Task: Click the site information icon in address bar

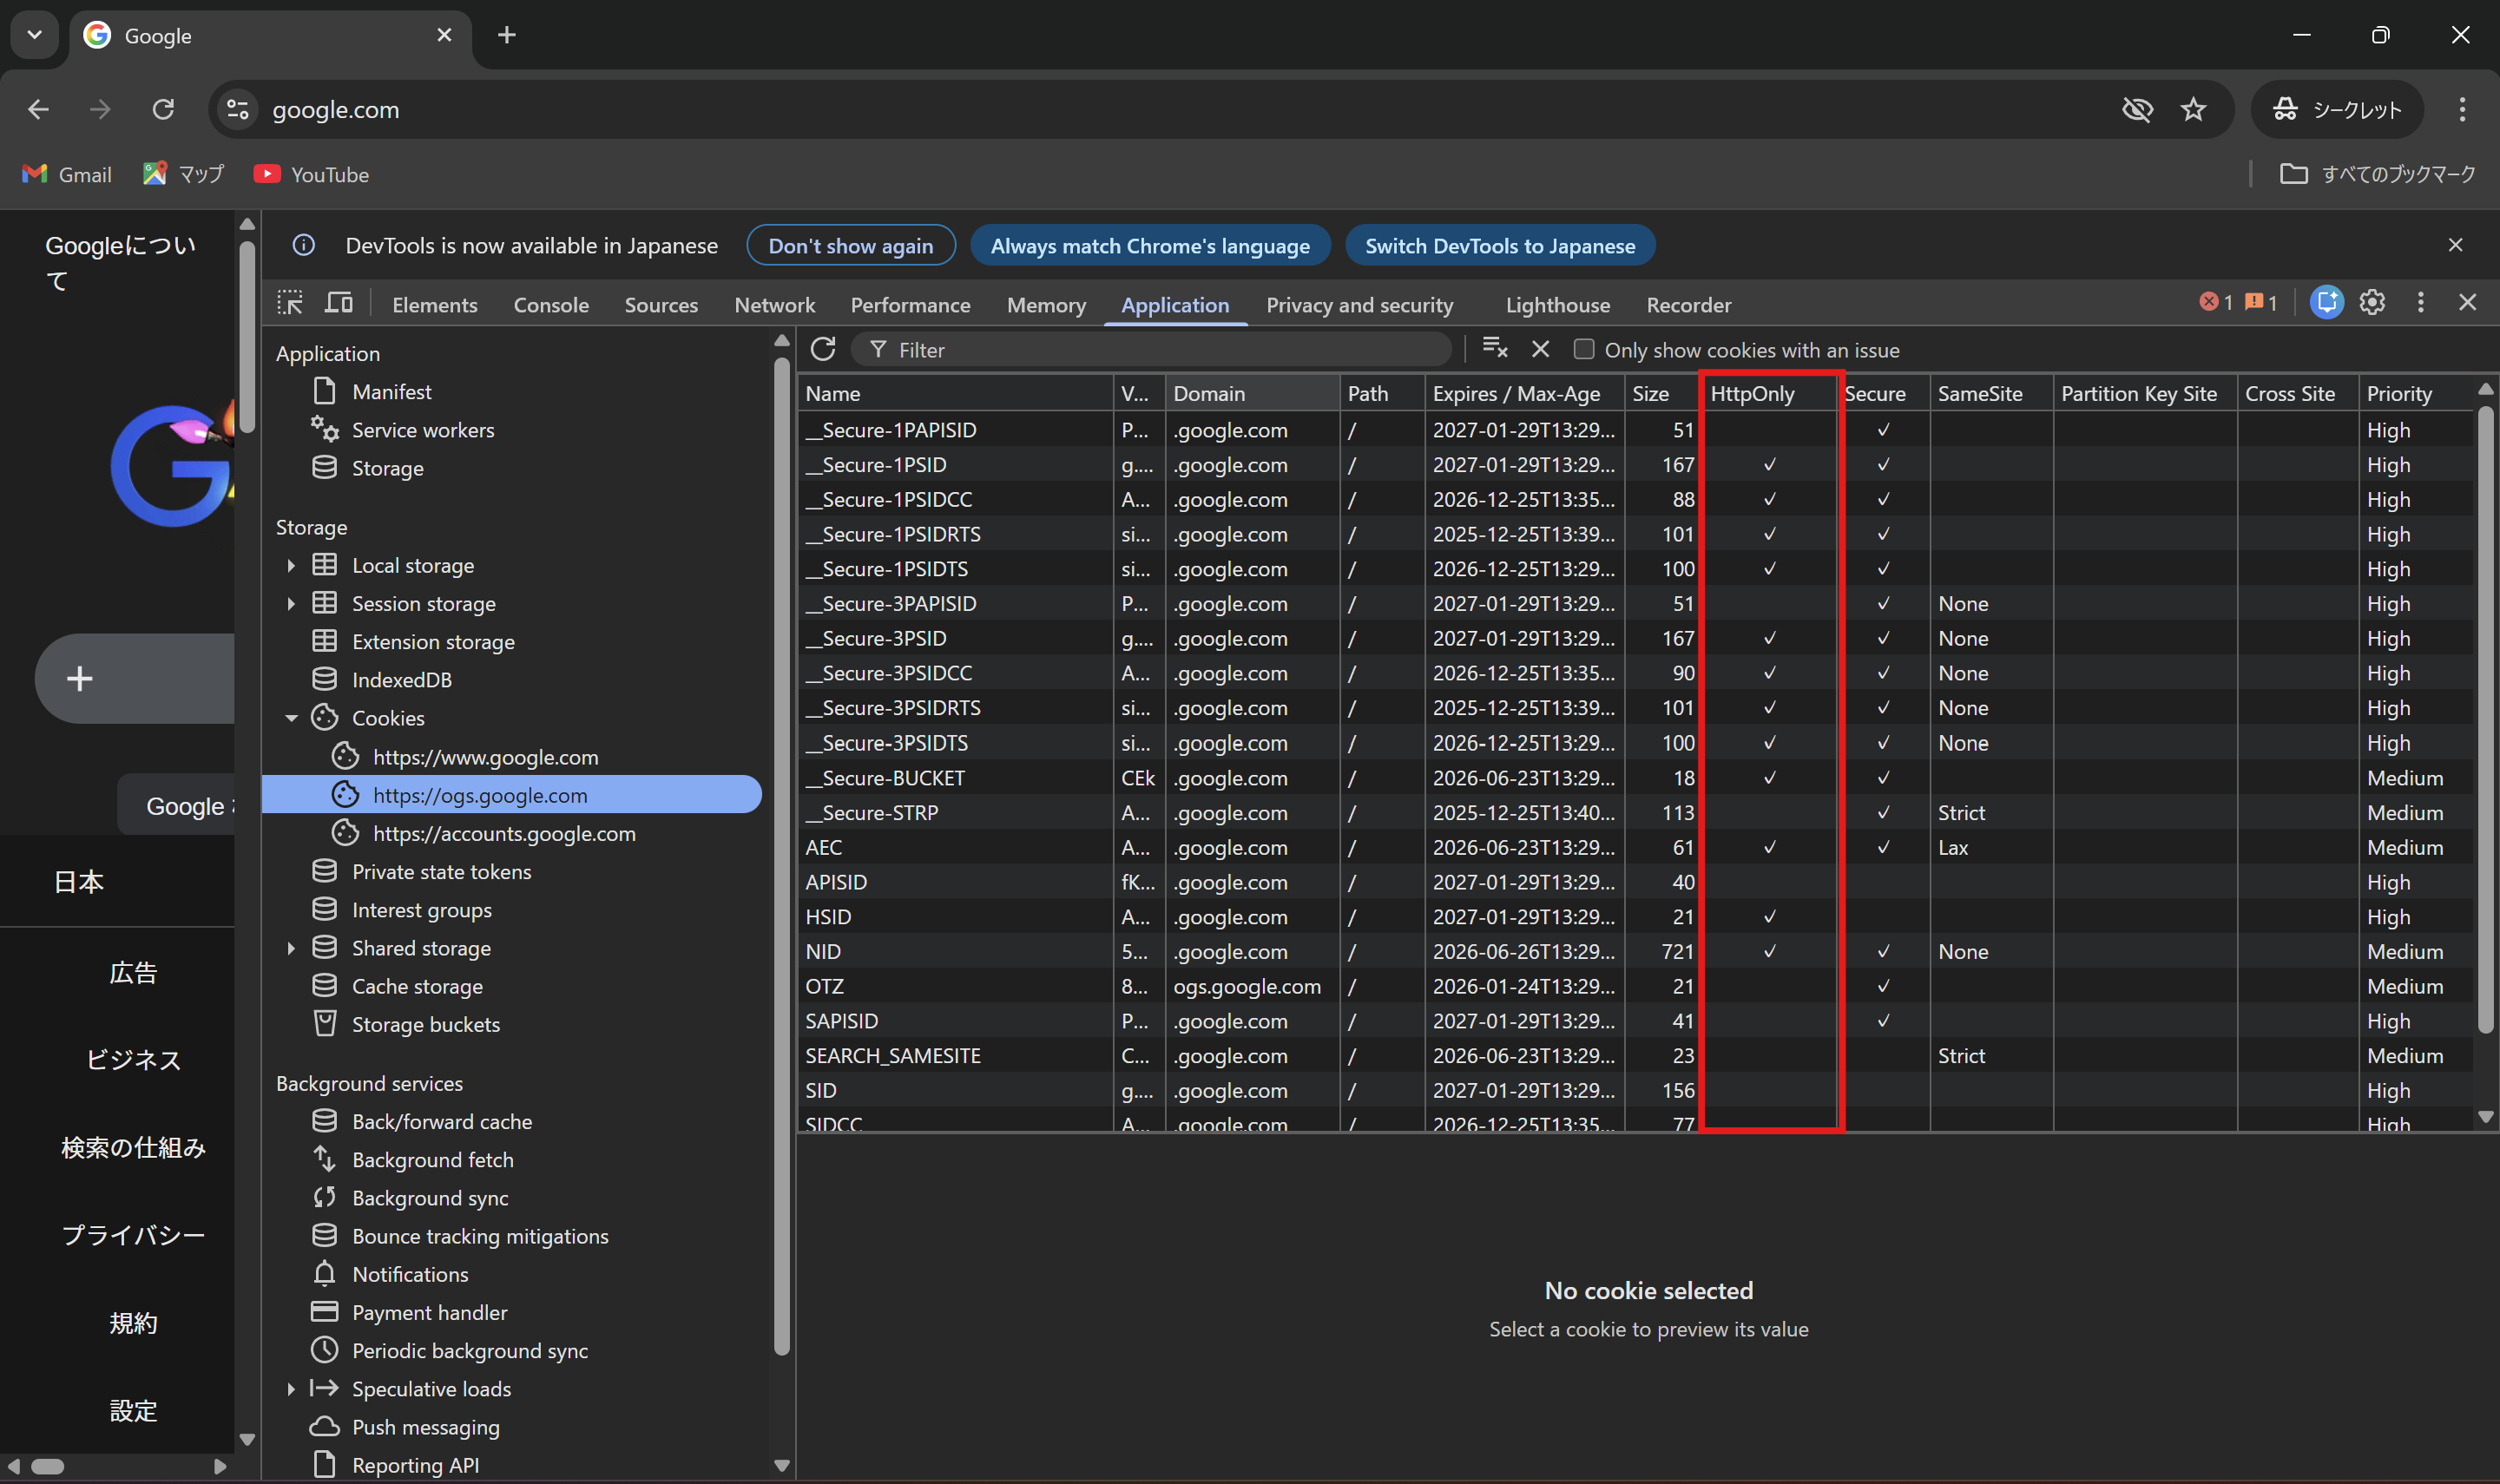Action: [238, 109]
